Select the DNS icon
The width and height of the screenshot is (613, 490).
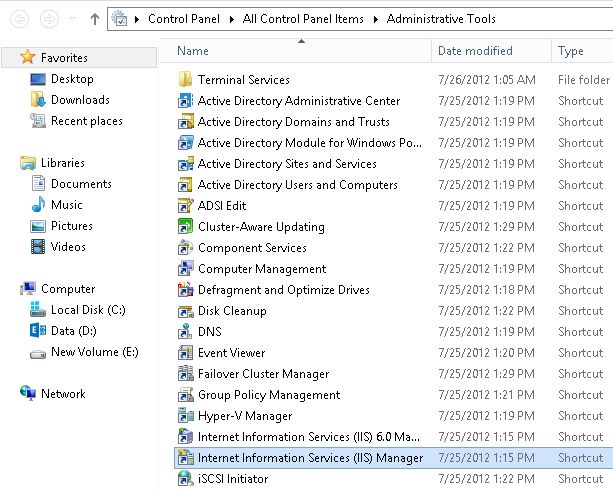pos(185,332)
